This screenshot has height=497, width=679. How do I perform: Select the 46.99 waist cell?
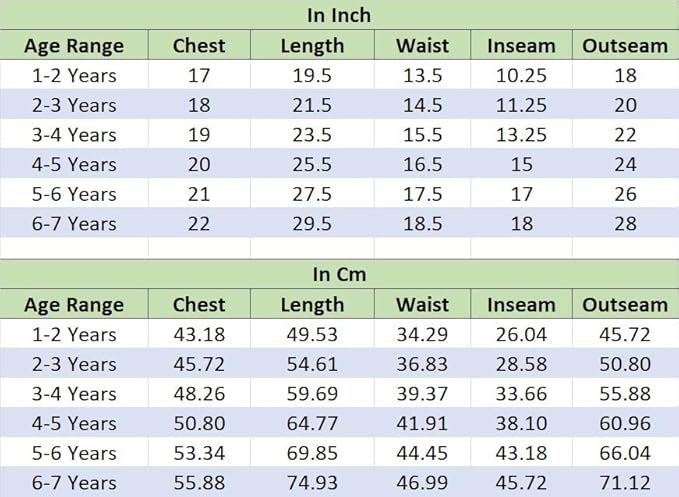coord(422,483)
